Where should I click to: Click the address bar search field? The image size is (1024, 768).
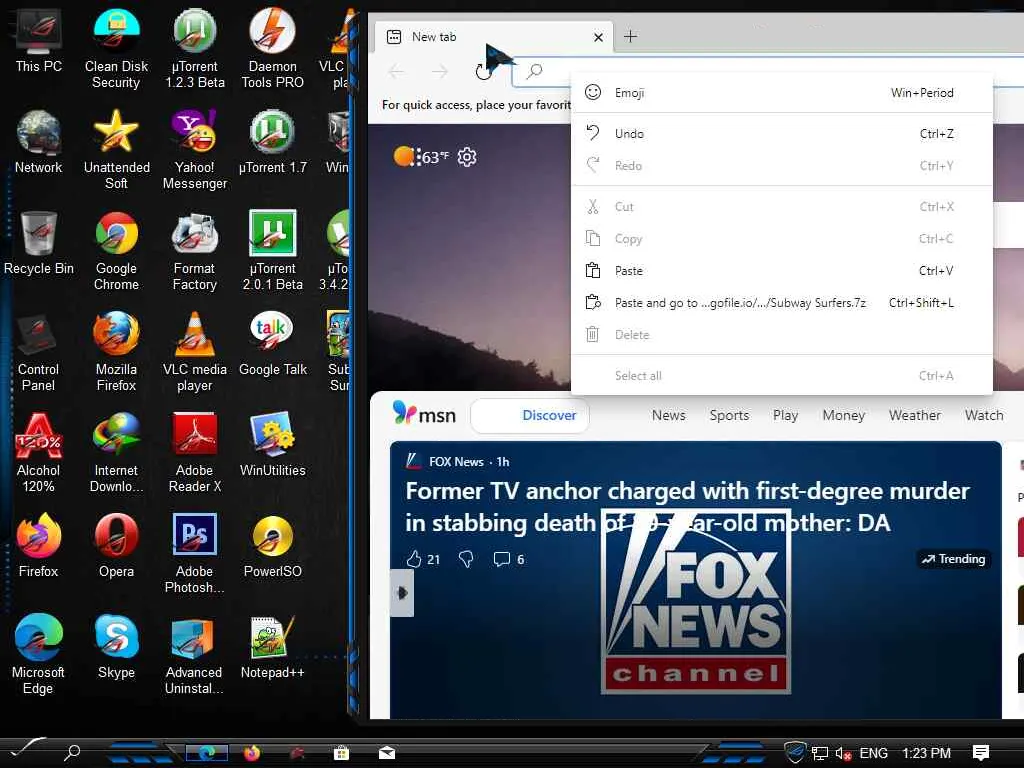click(767, 71)
